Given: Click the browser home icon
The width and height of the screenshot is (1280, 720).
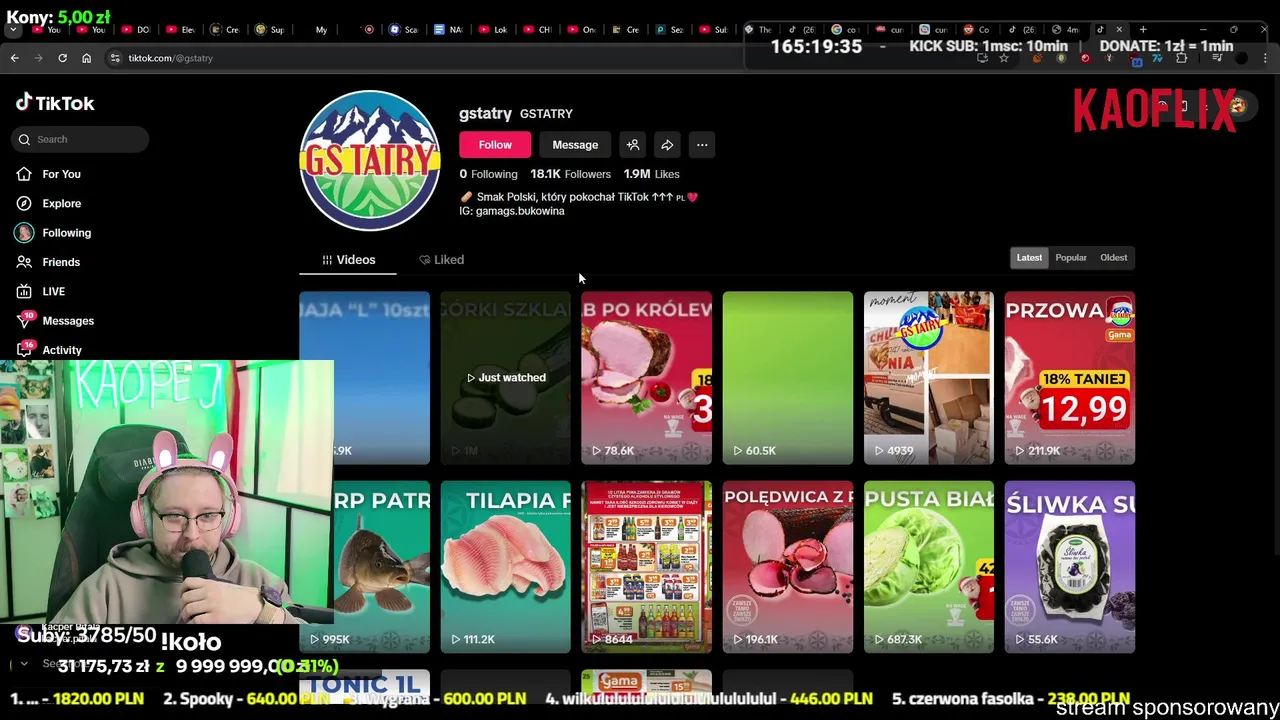Looking at the screenshot, I should point(86,58).
